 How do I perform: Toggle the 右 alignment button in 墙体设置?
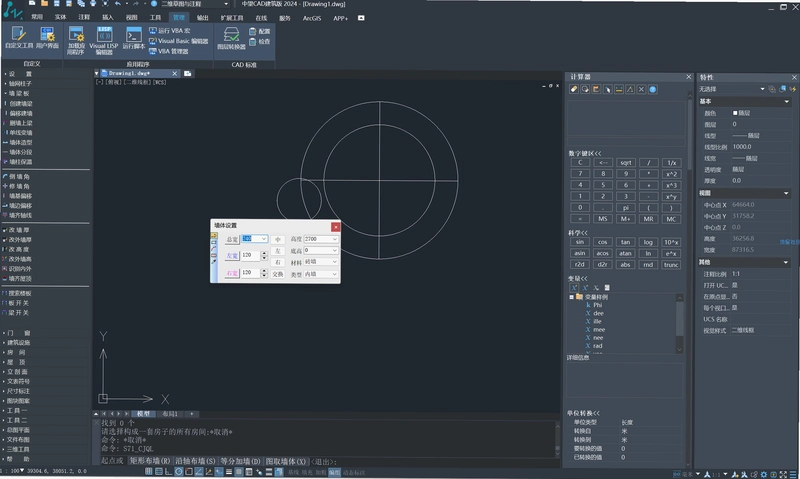point(278,262)
